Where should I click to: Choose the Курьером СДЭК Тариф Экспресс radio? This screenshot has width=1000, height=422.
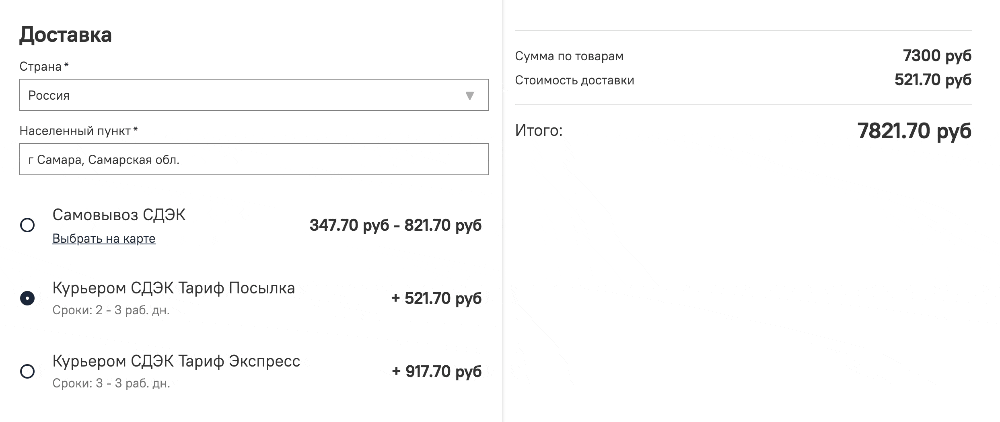tap(28, 372)
